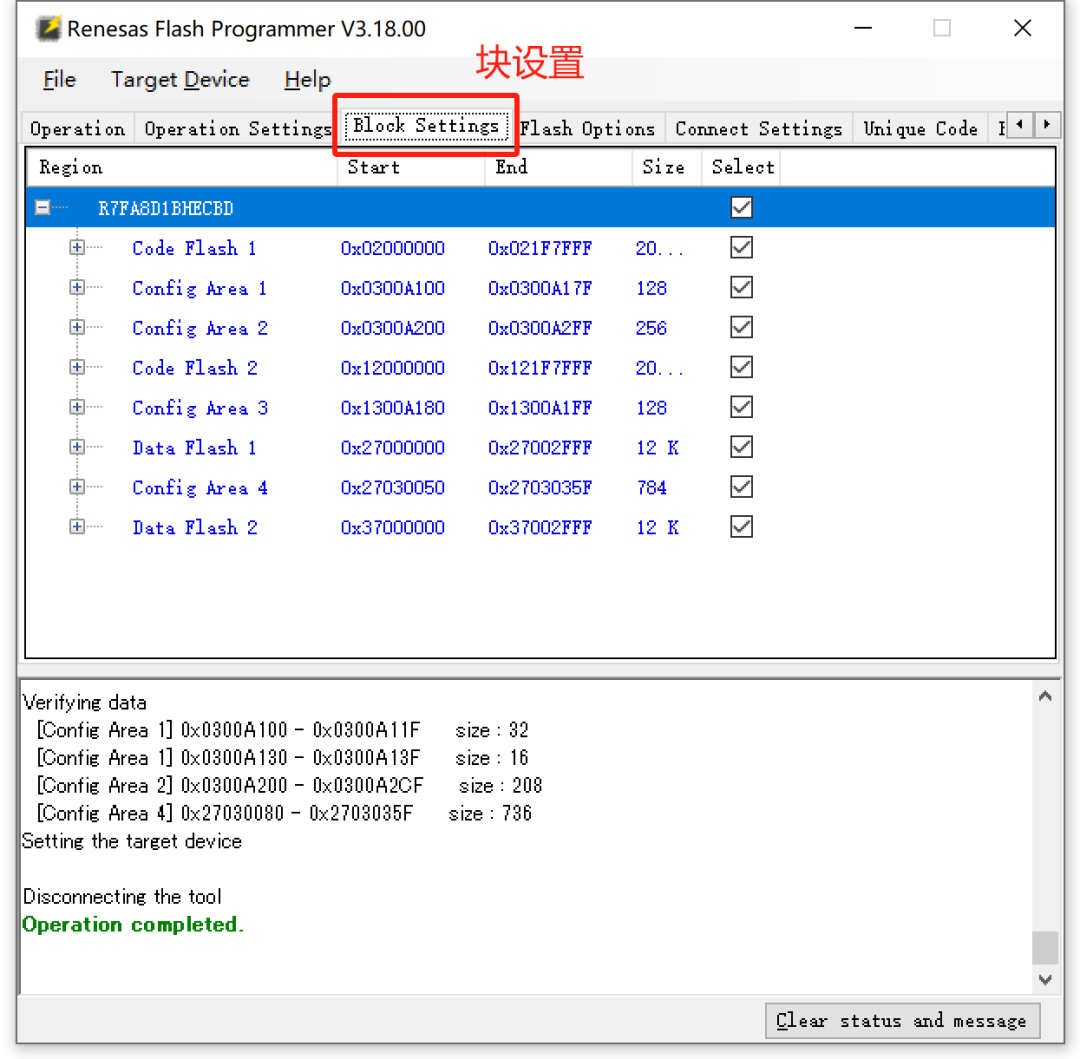The width and height of the screenshot is (1080, 1059).
Task: Switch to the Operation Settings tab
Action: (x=238, y=129)
